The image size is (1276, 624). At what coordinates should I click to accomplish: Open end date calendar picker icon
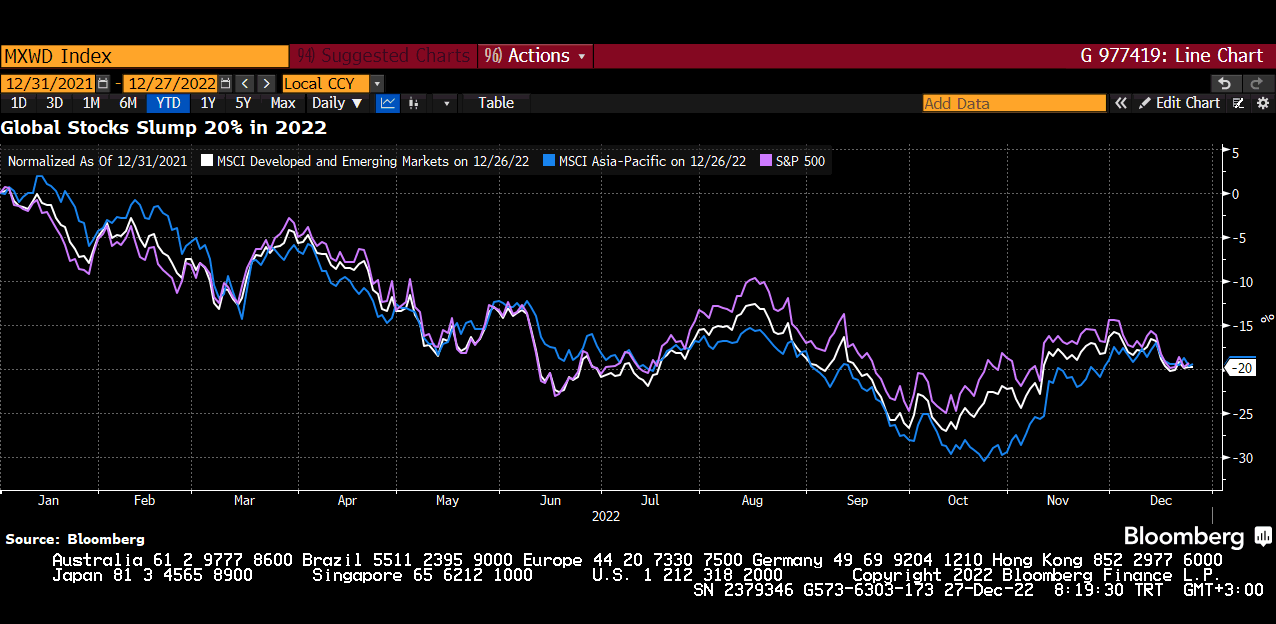coord(225,84)
